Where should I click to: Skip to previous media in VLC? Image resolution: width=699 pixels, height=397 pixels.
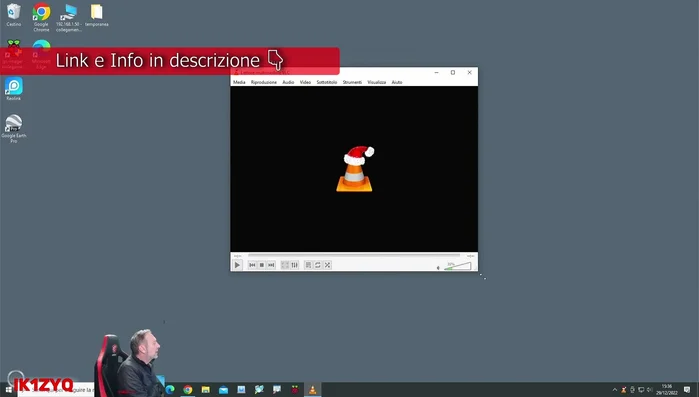click(252, 265)
